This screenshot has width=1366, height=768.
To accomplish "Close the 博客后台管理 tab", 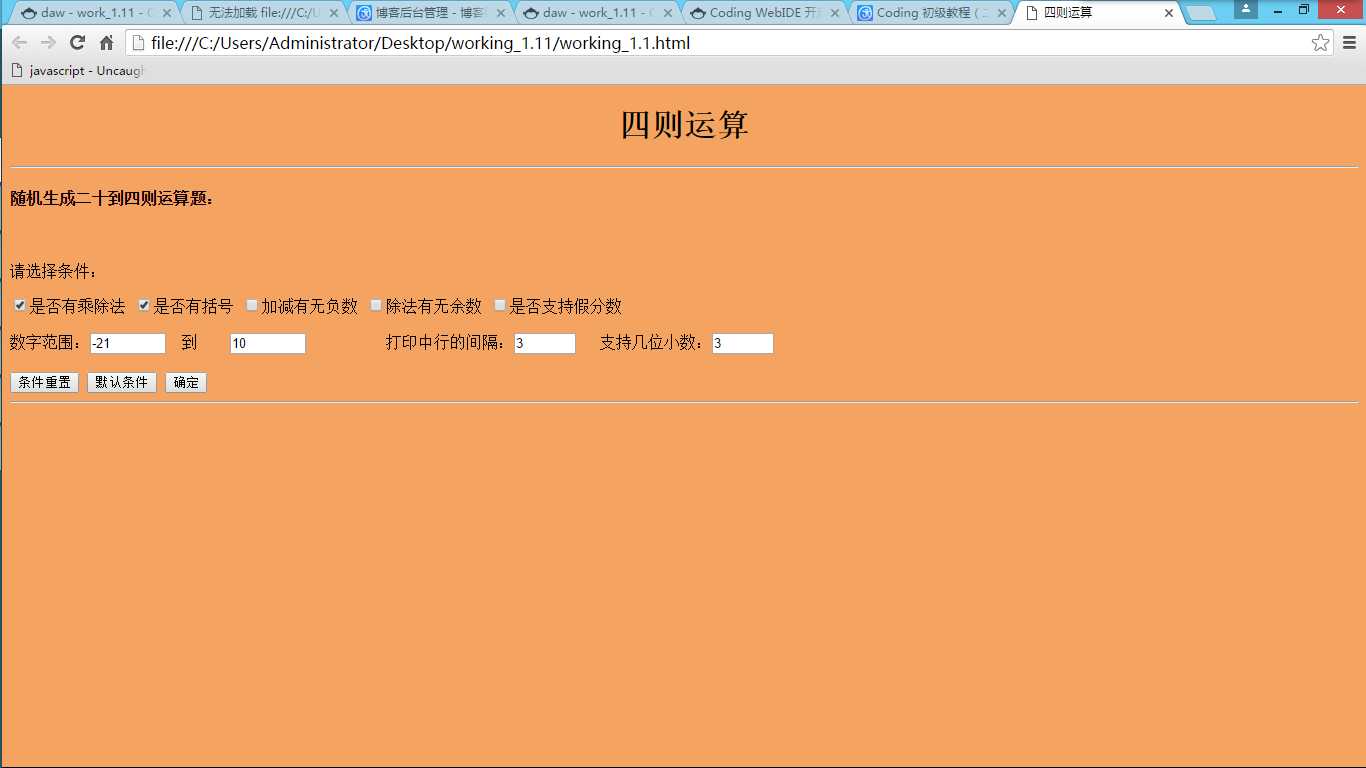I will pos(500,13).
